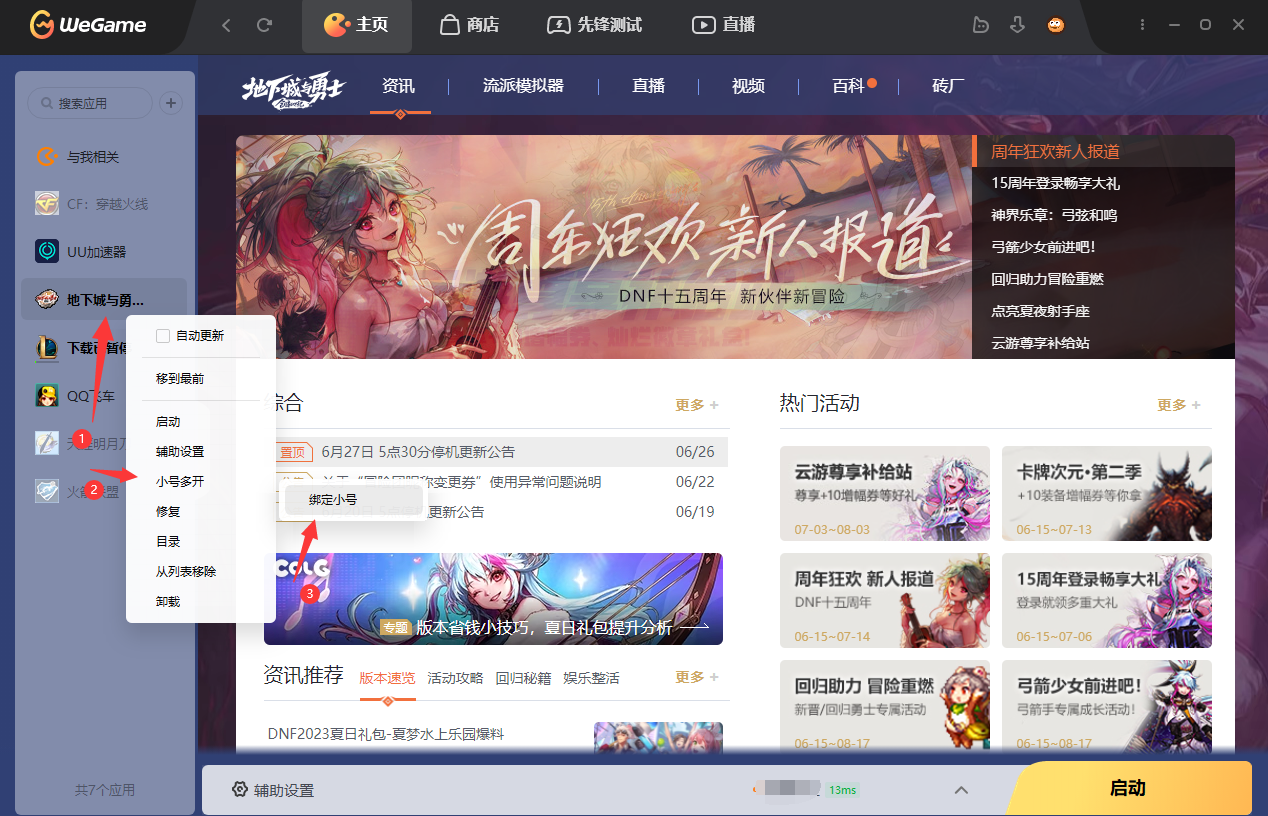Select CF：穿越火线 in the app list
Screen dimensions: 1268x816
pyautogui.click(x=104, y=204)
